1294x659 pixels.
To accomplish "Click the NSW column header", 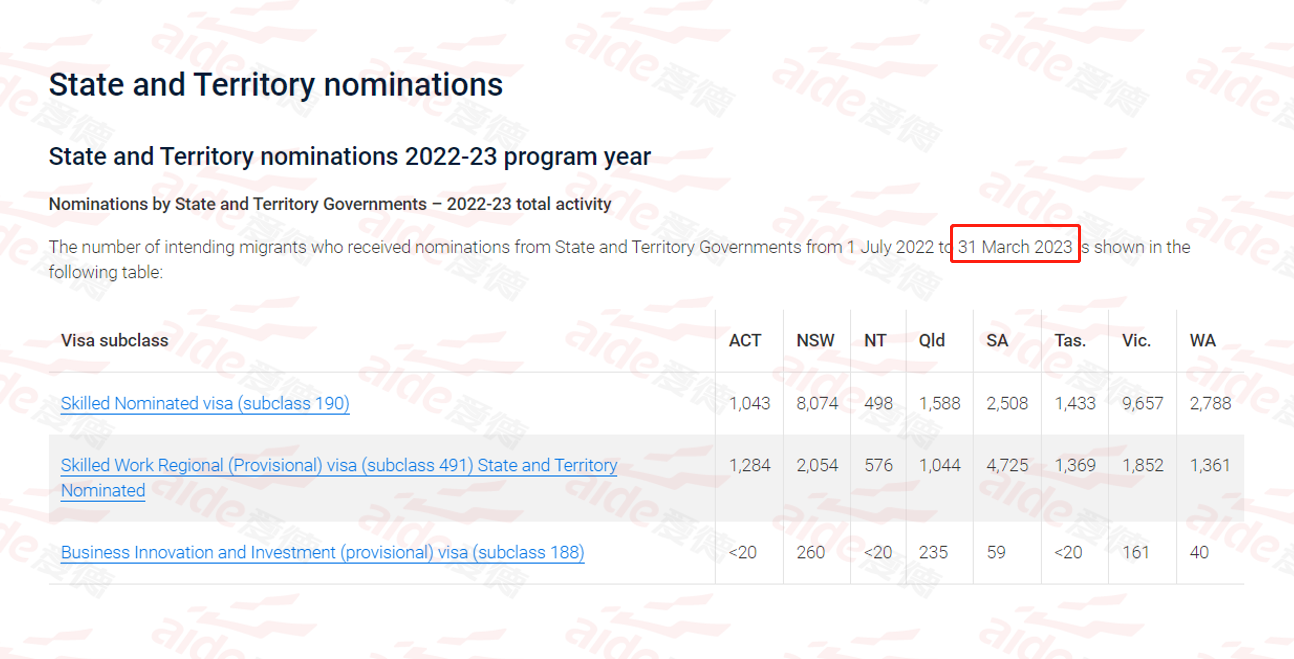I will tap(815, 340).
